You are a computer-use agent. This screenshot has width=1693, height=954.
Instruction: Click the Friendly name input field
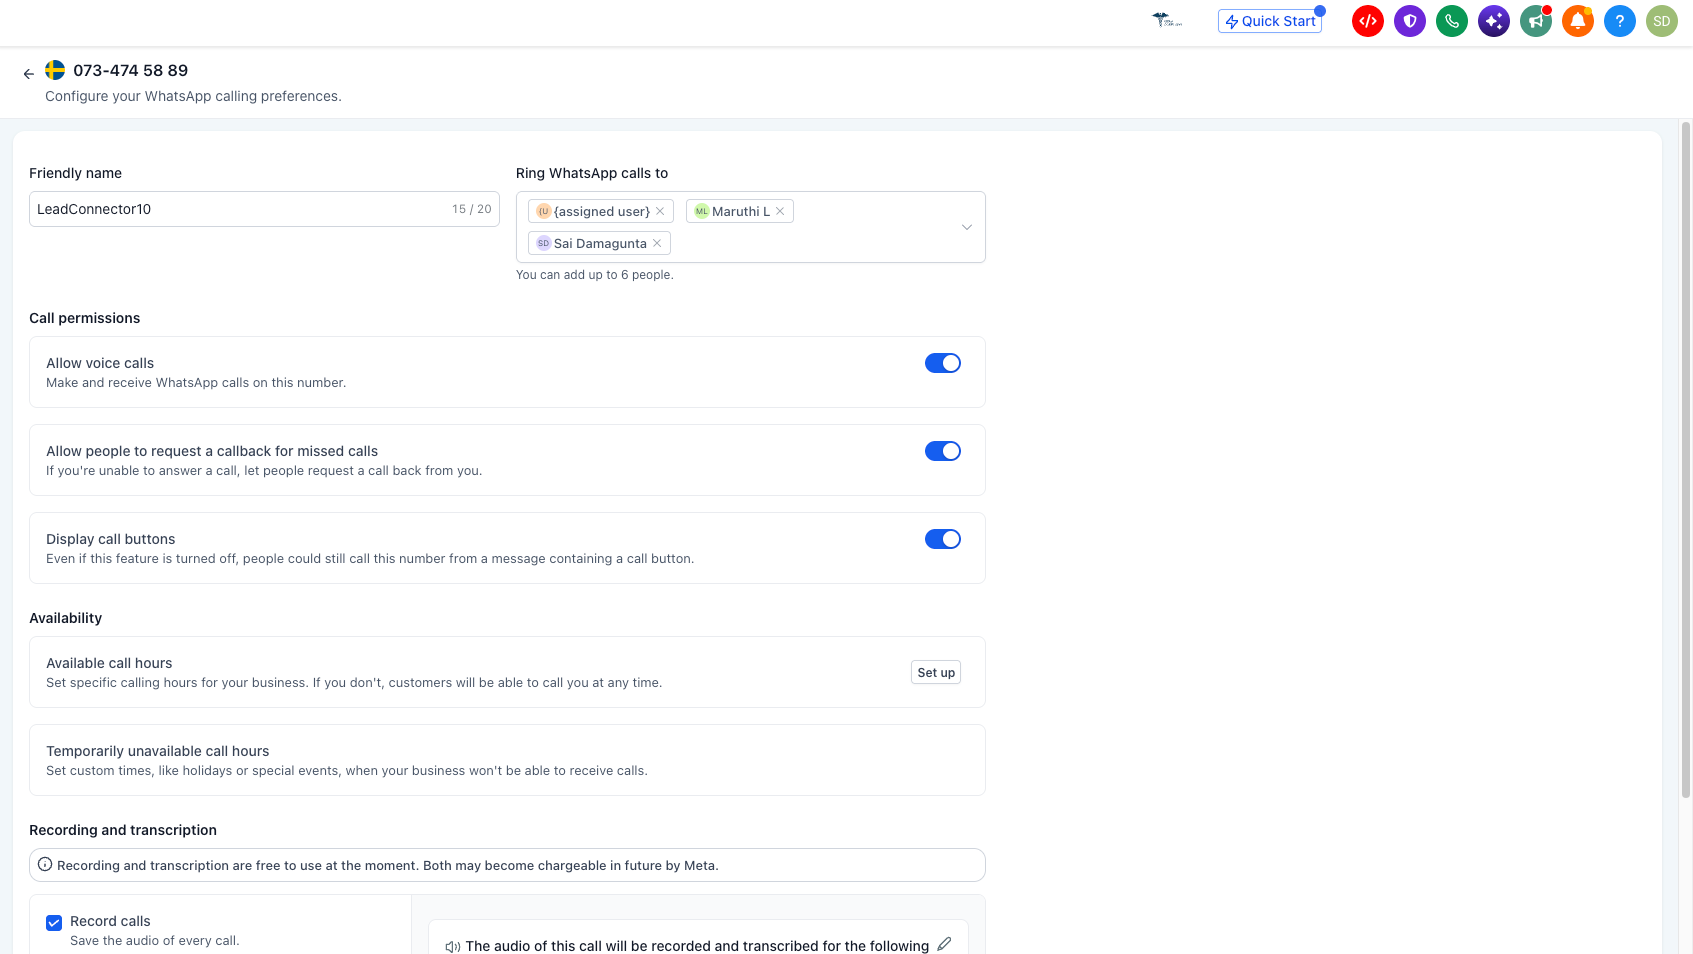pos(264,209)
